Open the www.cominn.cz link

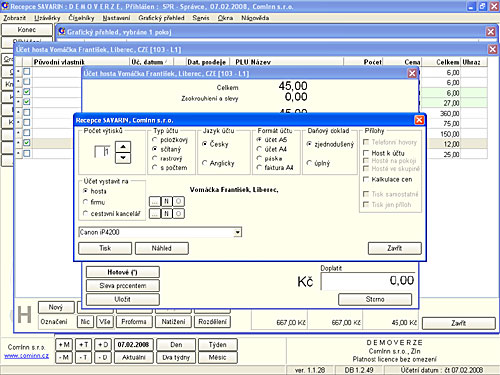pos(26,356)
